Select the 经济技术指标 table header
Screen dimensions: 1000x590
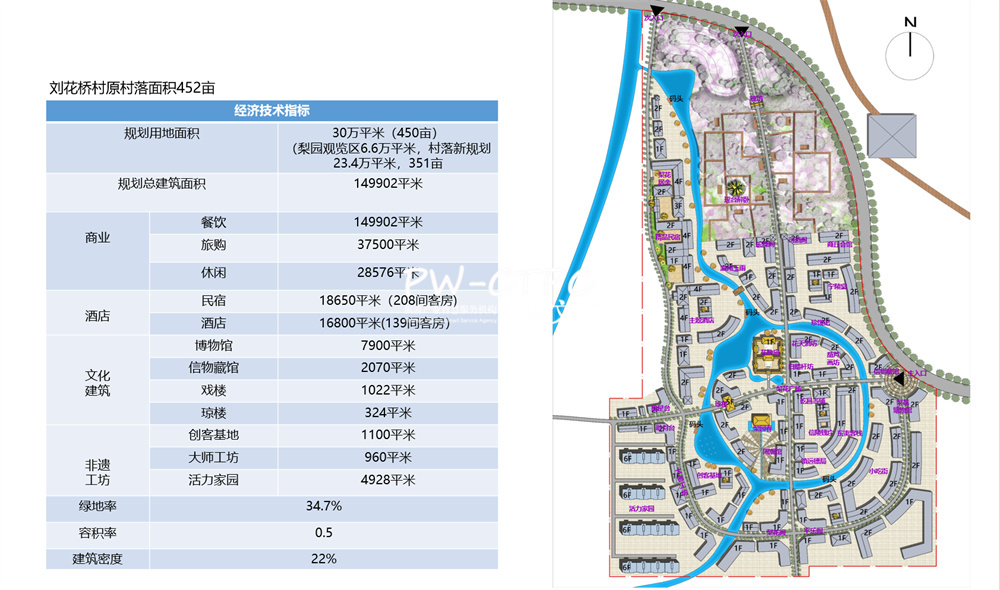[271, 111]
